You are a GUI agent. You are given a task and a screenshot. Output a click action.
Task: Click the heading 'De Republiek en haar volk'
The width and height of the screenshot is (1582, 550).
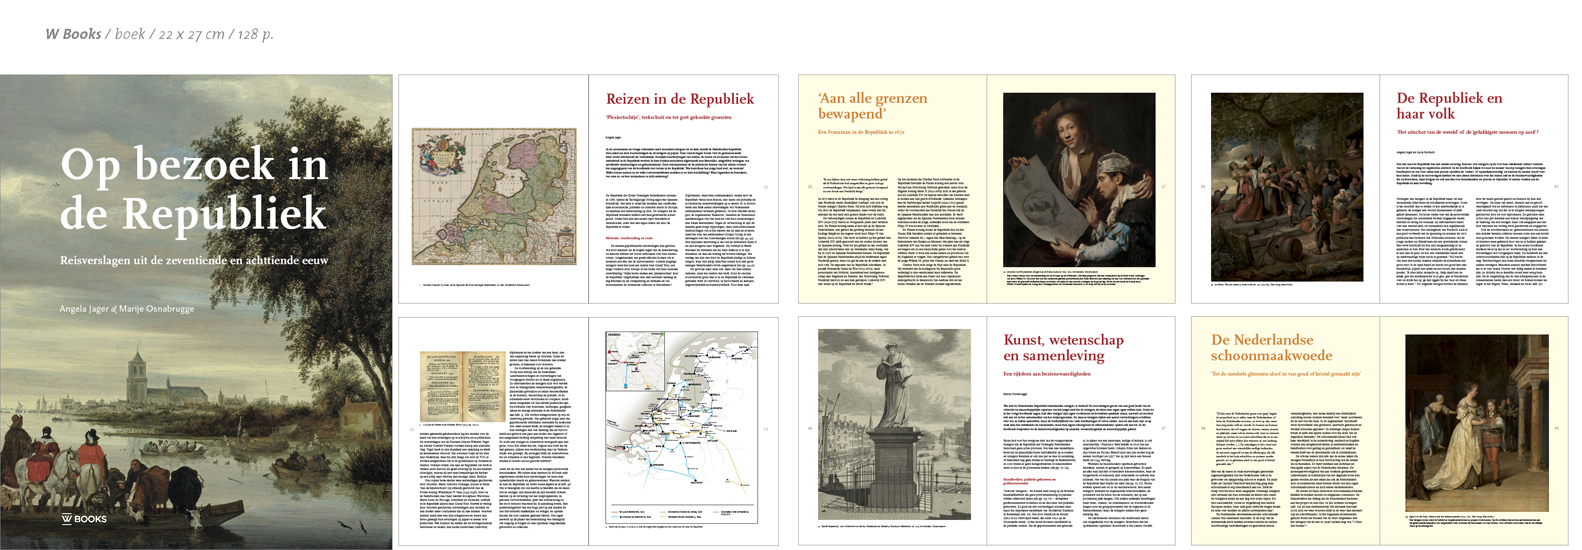[1449, 106]
